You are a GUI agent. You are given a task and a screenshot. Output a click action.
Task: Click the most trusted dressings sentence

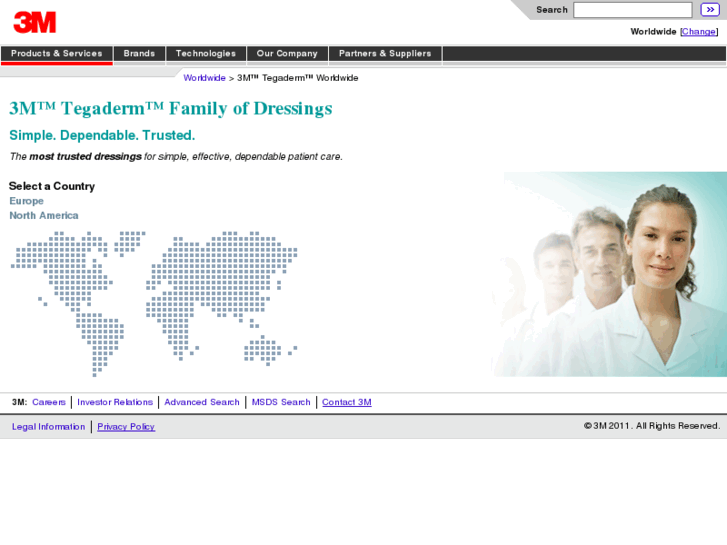[x=176, y=157]
